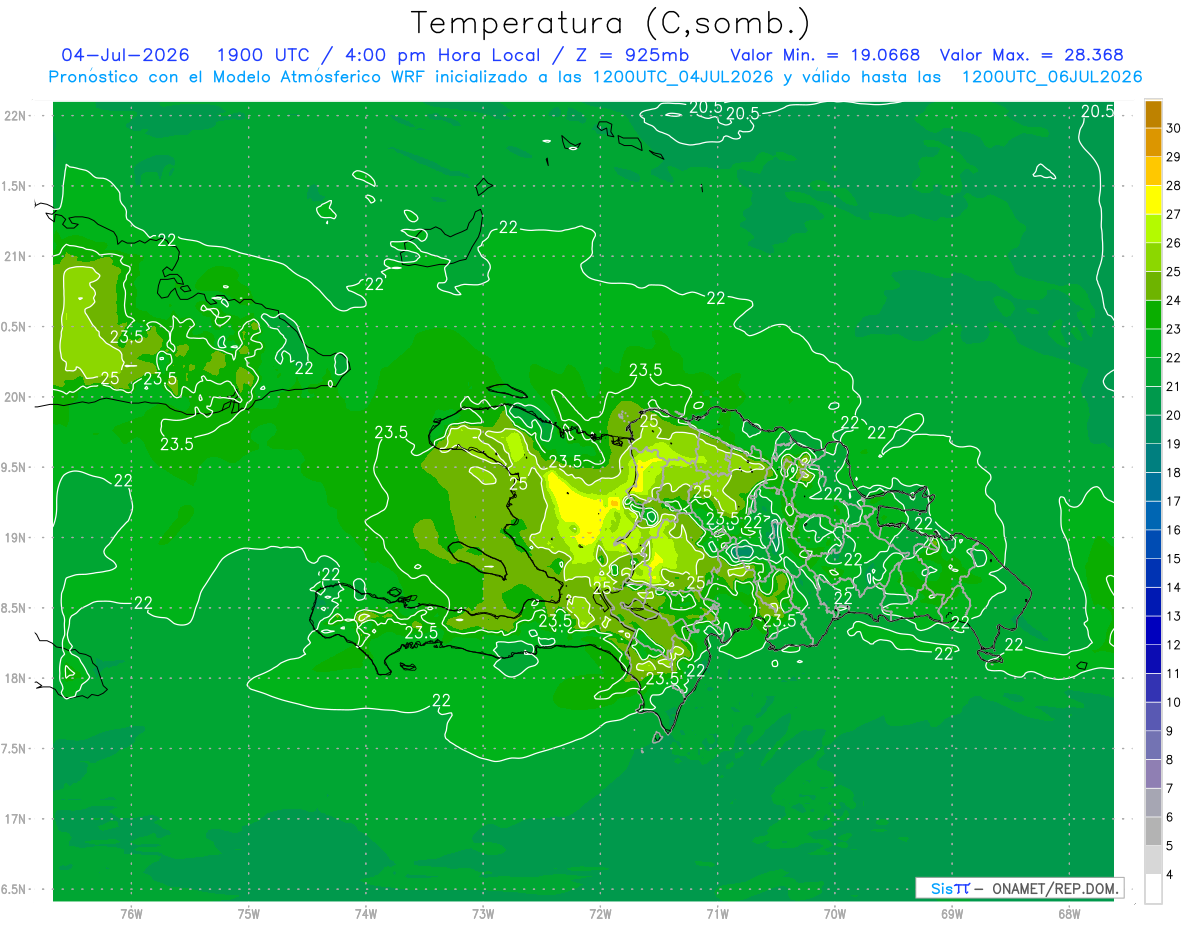
Task: Pick the dark blue swatch between 12 and 13
Action: [x=1153, y=631]
